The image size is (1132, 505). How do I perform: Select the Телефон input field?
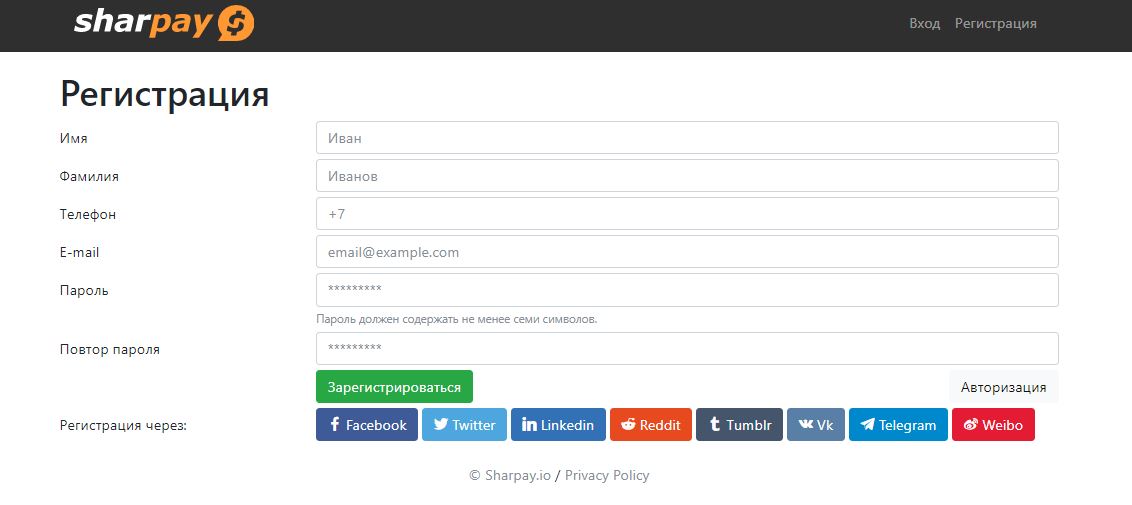[687, 214]
